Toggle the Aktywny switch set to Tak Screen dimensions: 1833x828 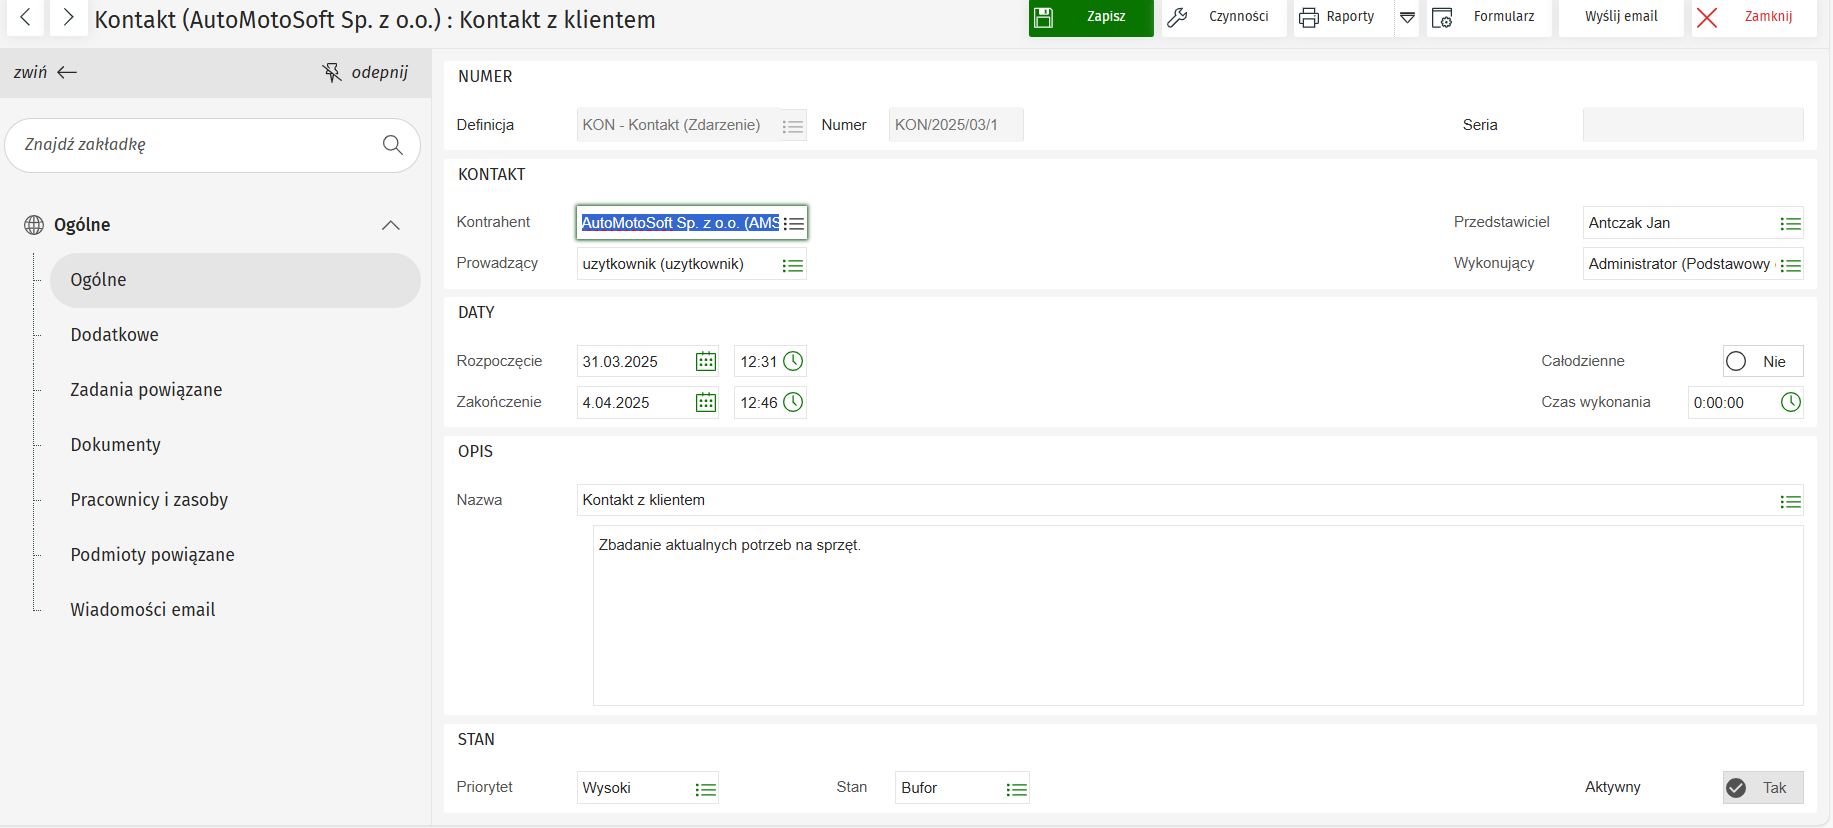coord(1737,788)
